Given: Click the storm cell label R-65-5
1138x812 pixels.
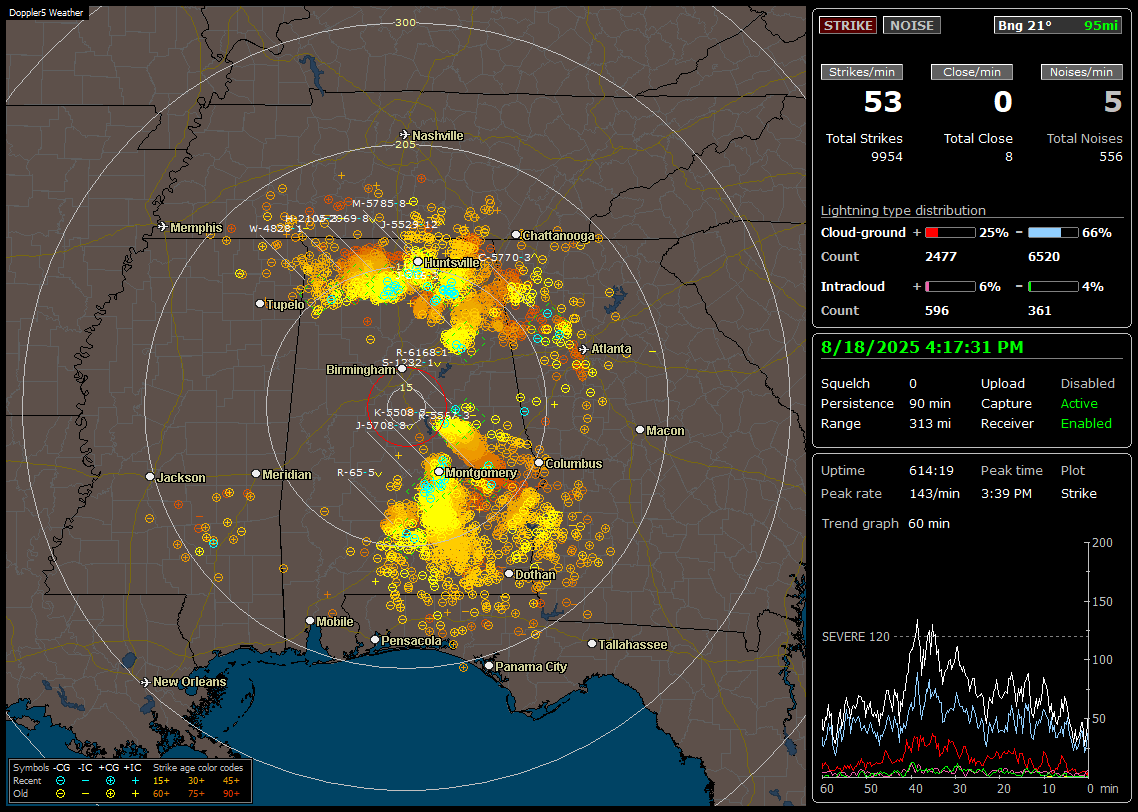Looking at the screenshot, I should [356, 472].
